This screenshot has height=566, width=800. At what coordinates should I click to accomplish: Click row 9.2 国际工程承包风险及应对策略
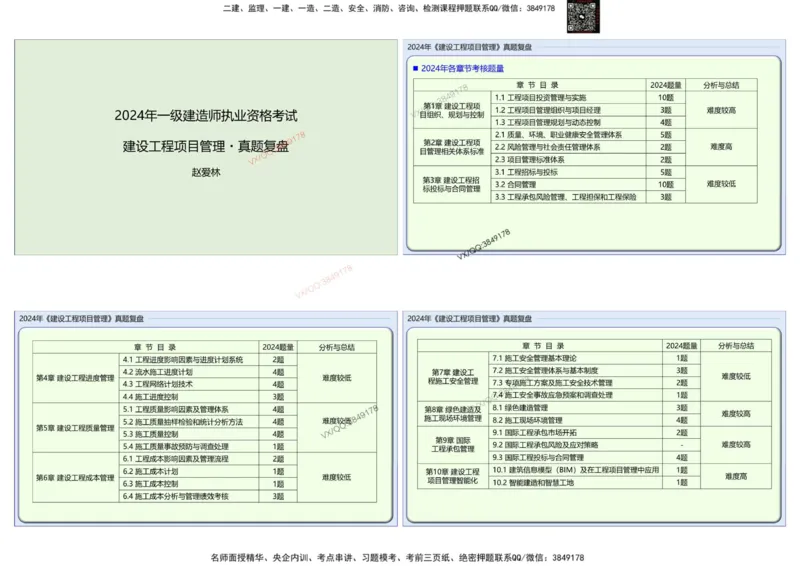576,445
